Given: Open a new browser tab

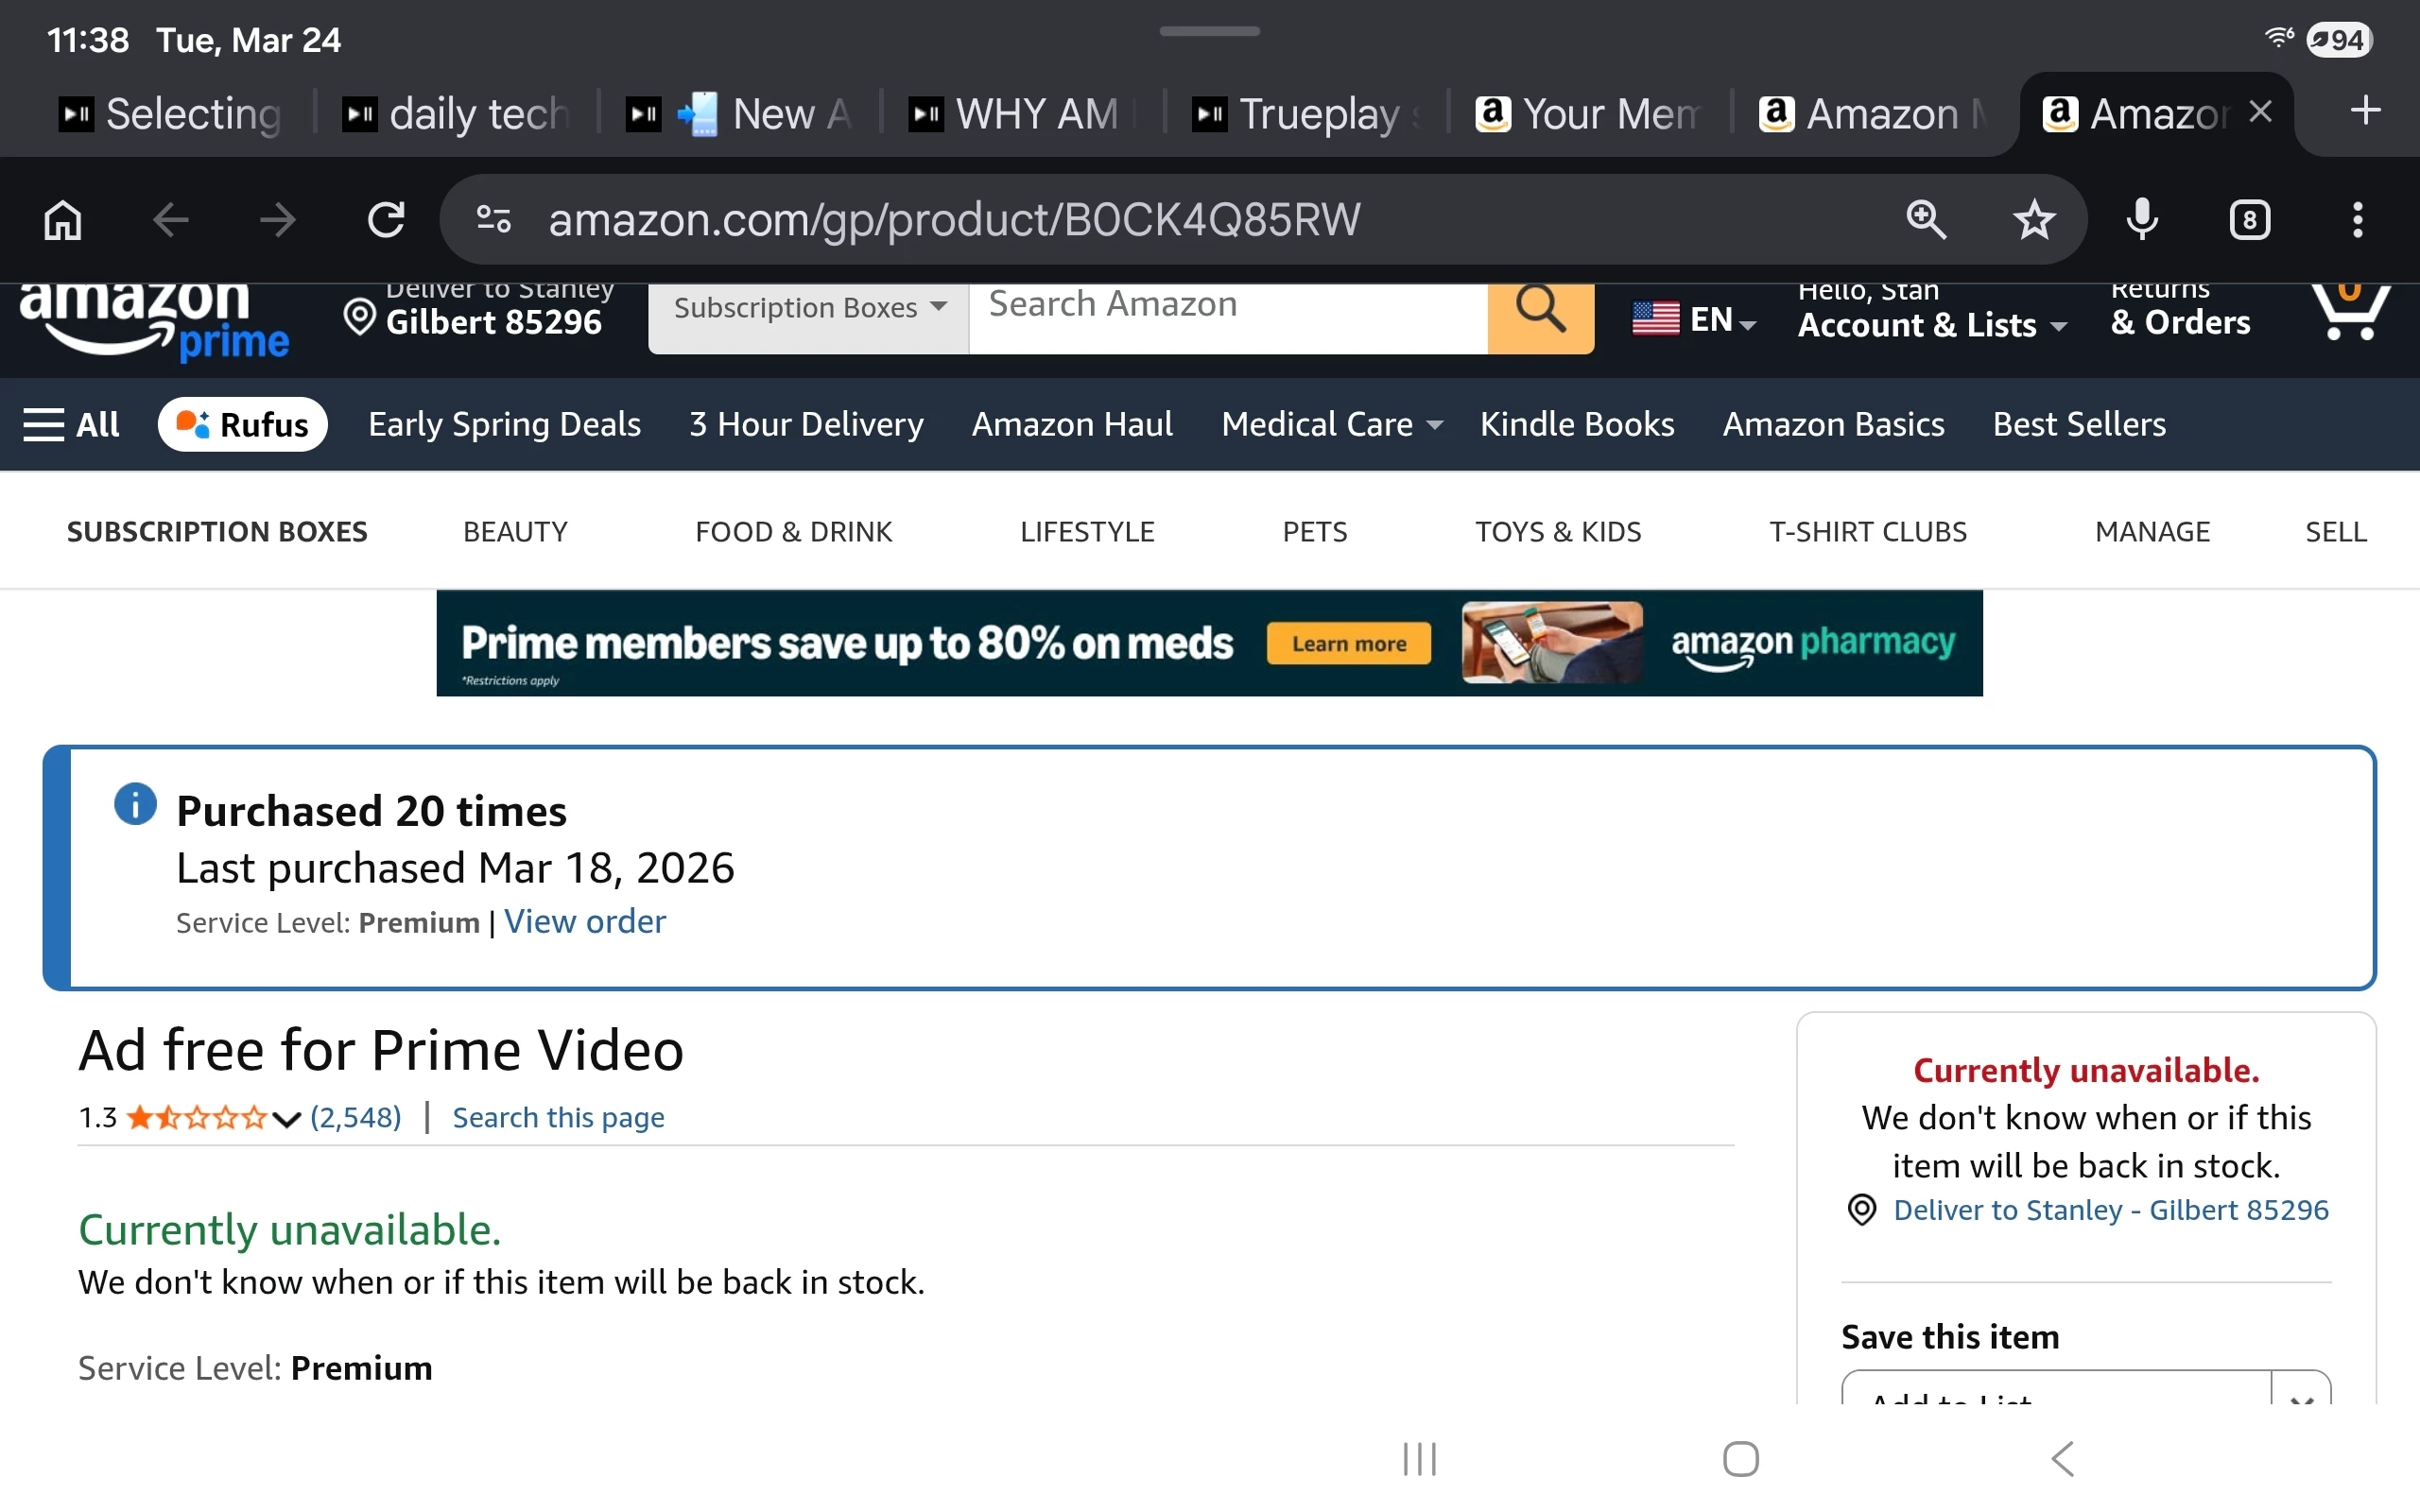Looking at the screenshot, I should (2365, 111).
